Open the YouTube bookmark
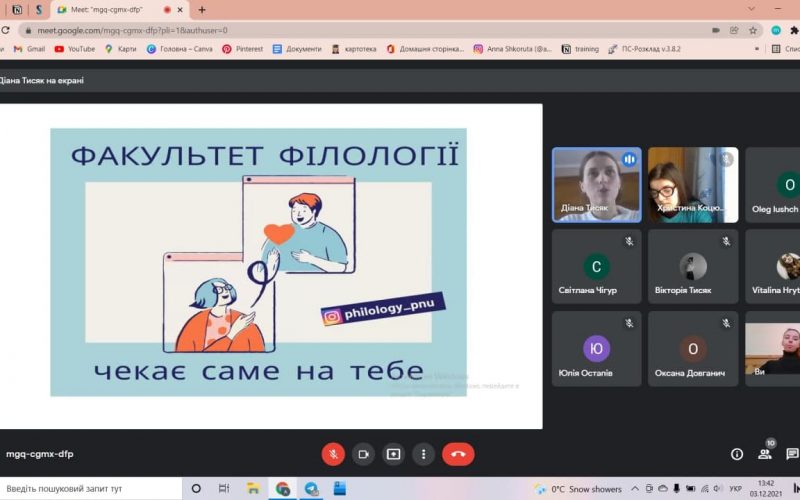Viewport: 800px width, 500px height. (x=75, y=49)
